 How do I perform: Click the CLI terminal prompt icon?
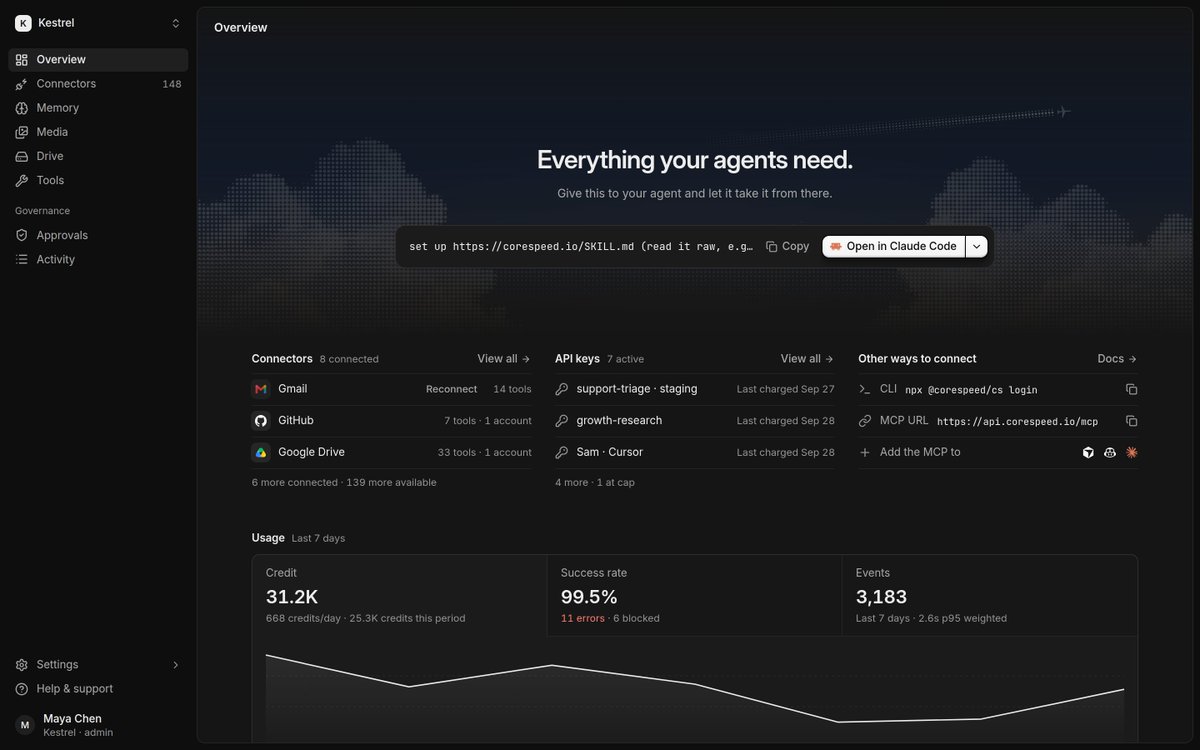click(865, 389)
